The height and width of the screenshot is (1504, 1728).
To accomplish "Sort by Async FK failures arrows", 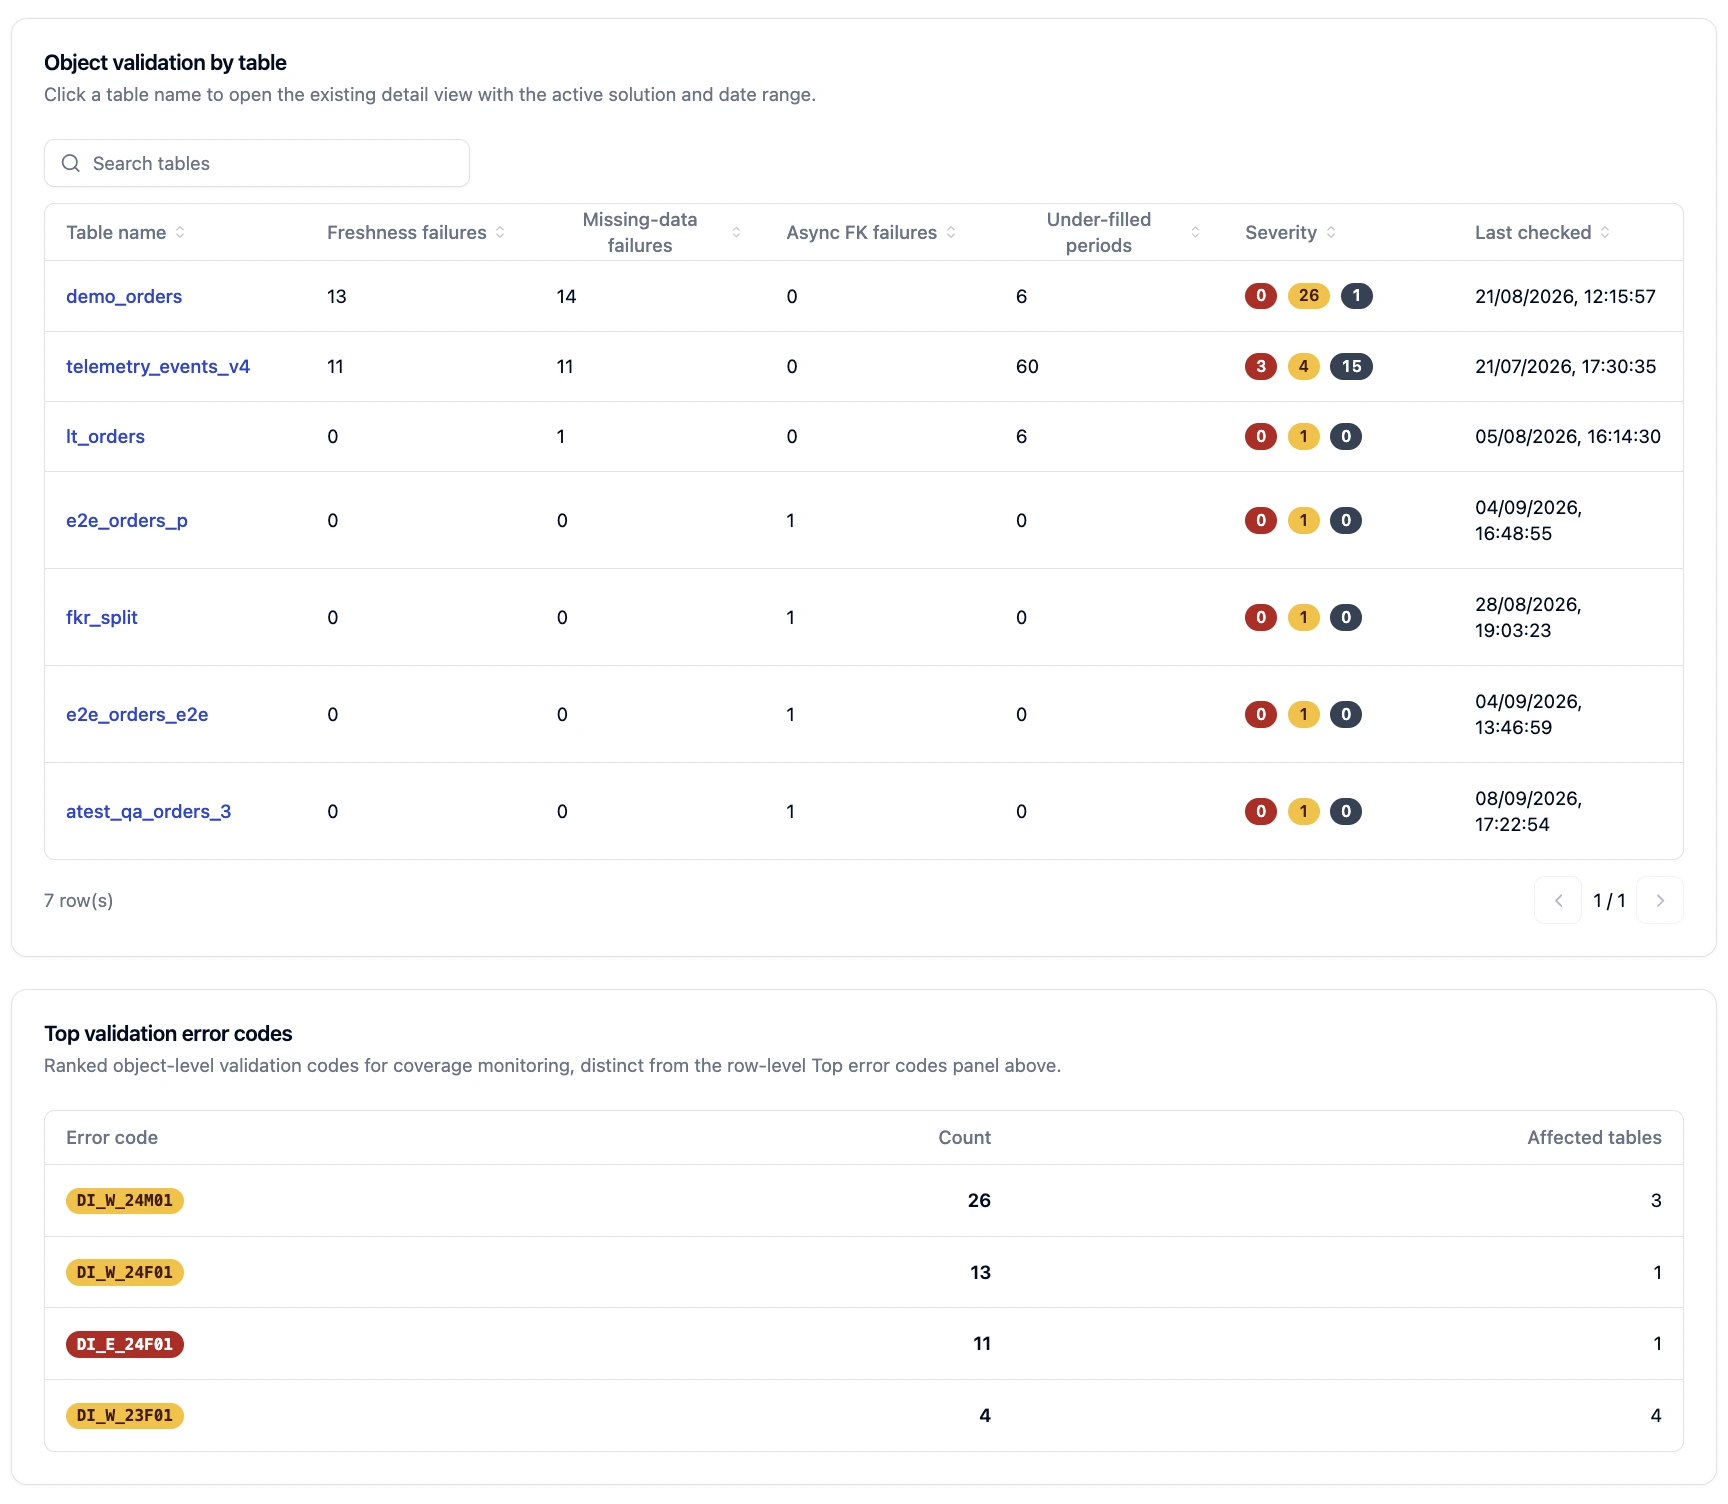I will pyautogui.click(x=951, y=232).
